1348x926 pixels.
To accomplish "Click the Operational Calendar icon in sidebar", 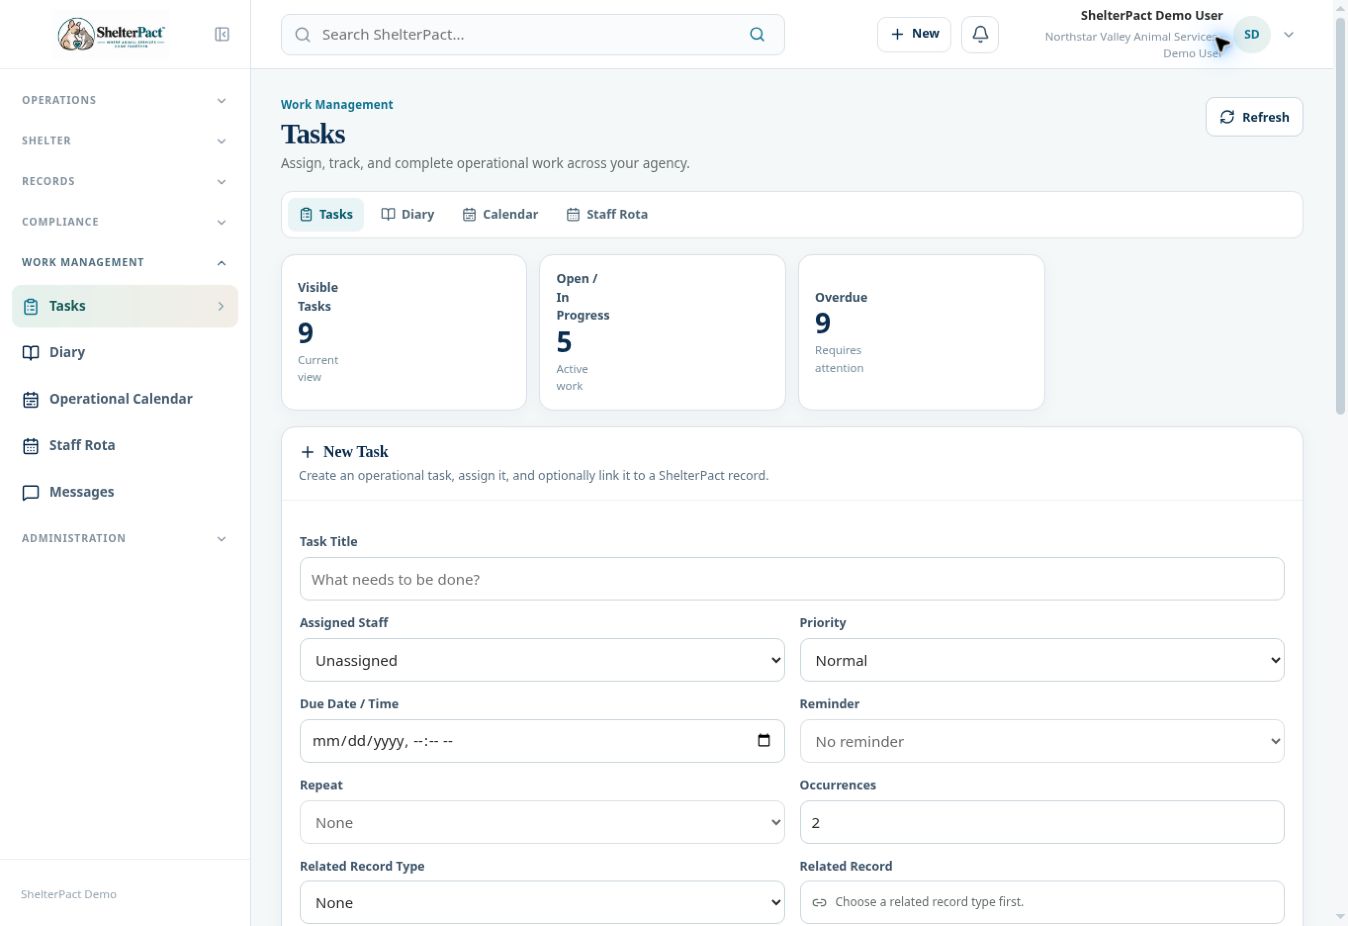I will point(31,399).
